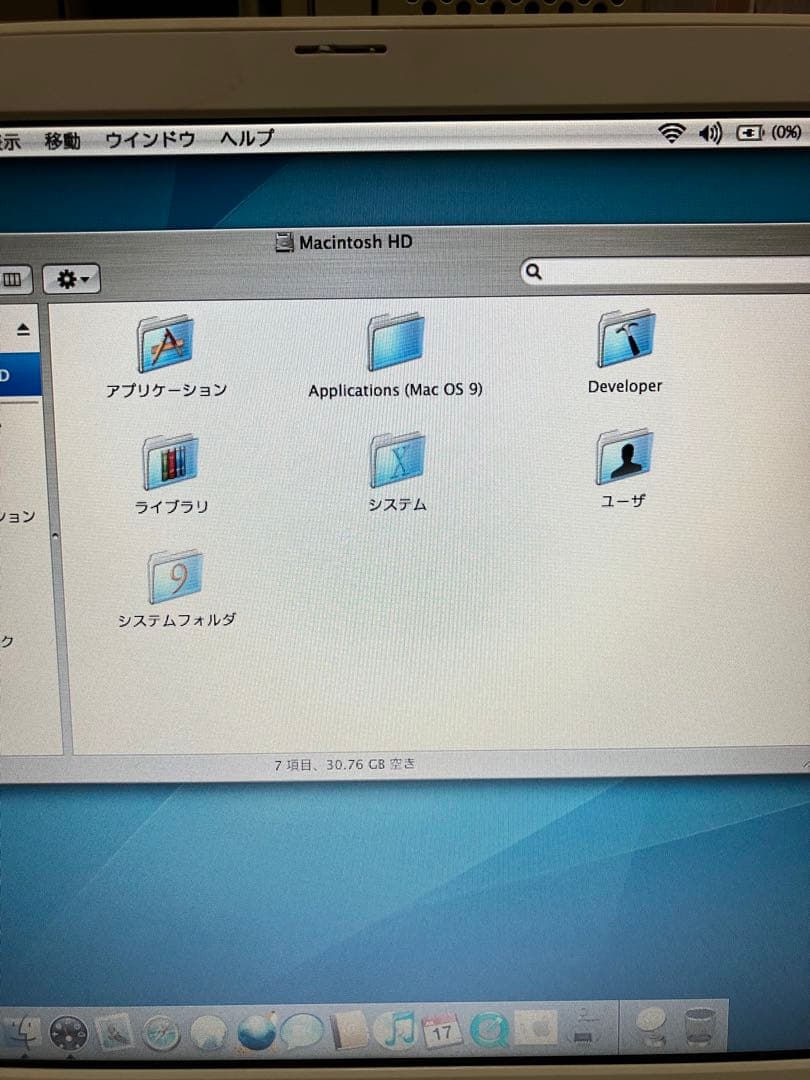This screenshot has height=1080, width=810.
Task: Open the ヘルプ menu
Action: (247, 138)
